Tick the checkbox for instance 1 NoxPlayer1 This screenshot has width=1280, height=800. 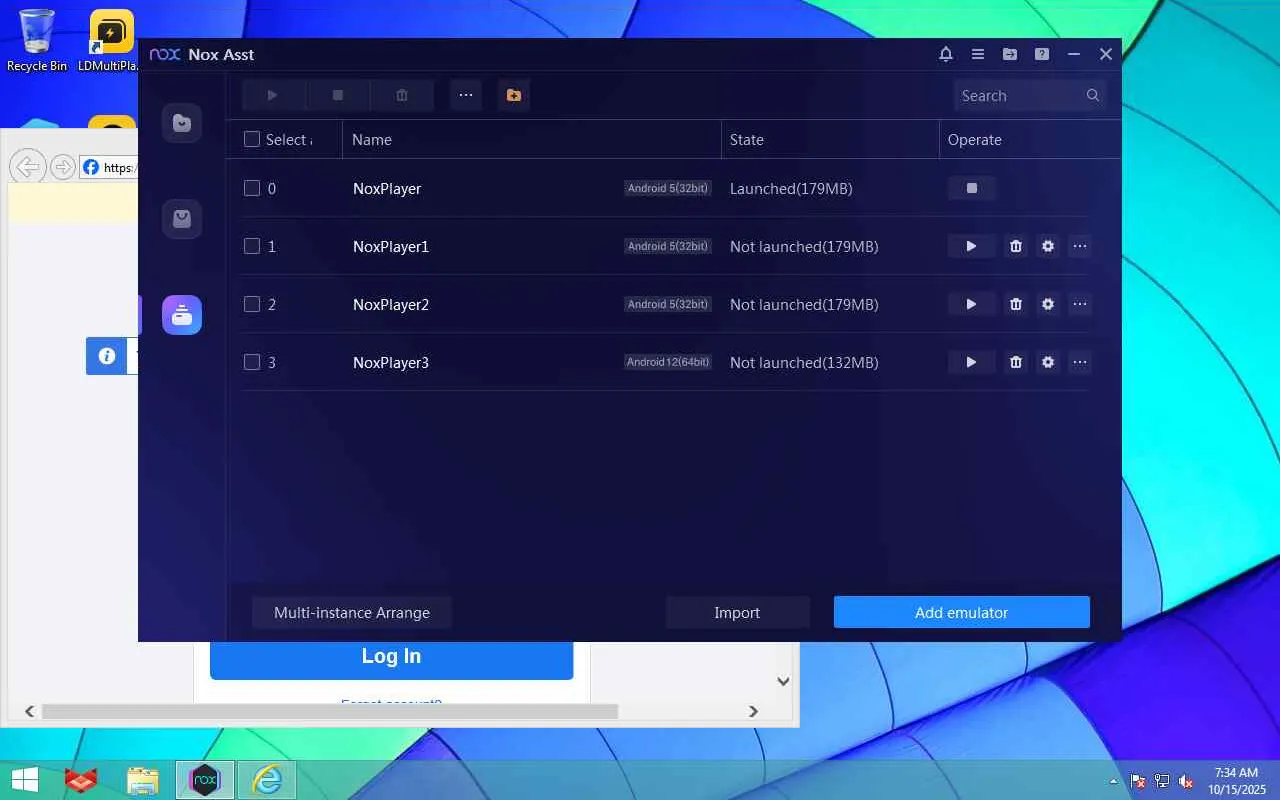click(252, 246)
